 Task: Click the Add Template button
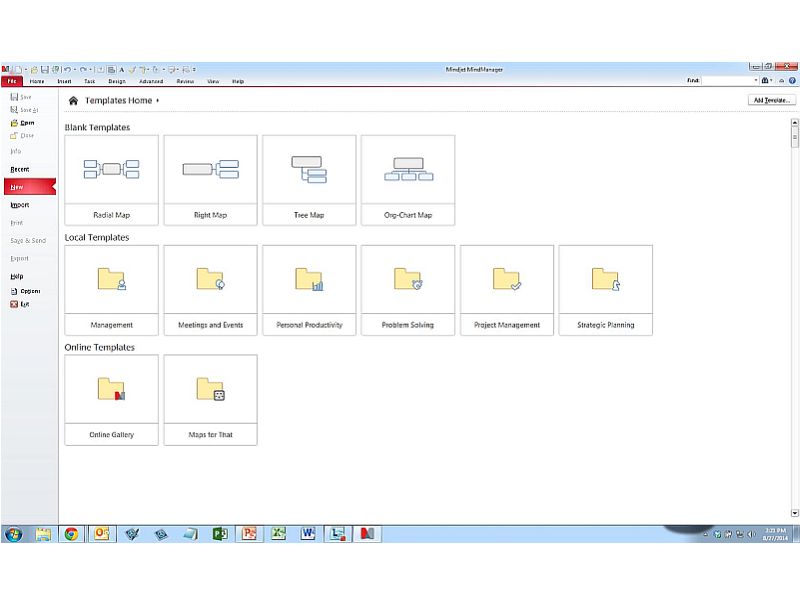click(771, 100)
